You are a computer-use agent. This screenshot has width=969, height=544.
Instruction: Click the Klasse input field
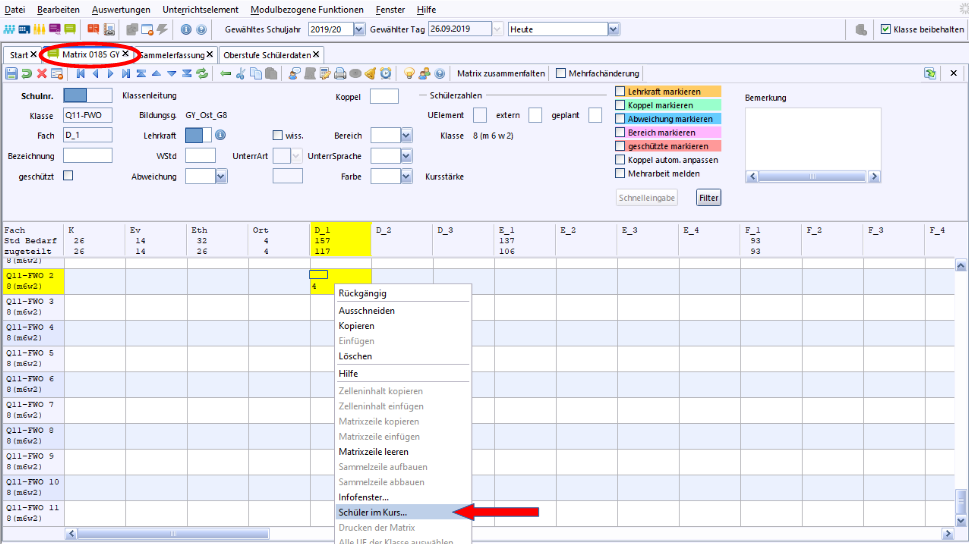(x=88, y=115)
